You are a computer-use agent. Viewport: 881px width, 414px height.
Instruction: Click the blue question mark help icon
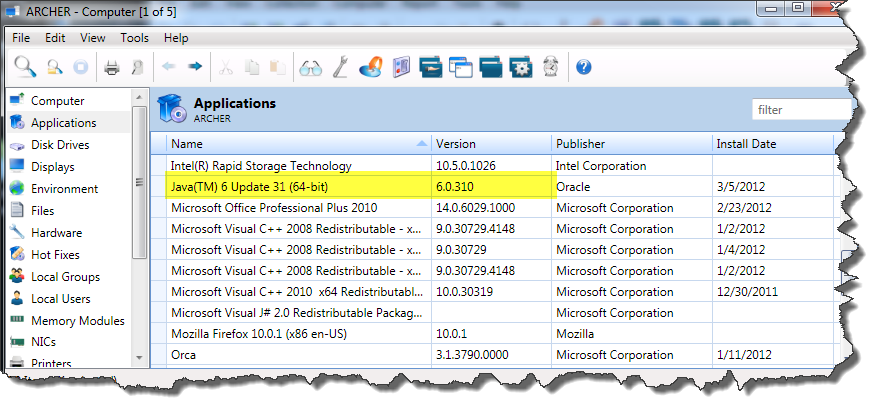coord(584,67)
